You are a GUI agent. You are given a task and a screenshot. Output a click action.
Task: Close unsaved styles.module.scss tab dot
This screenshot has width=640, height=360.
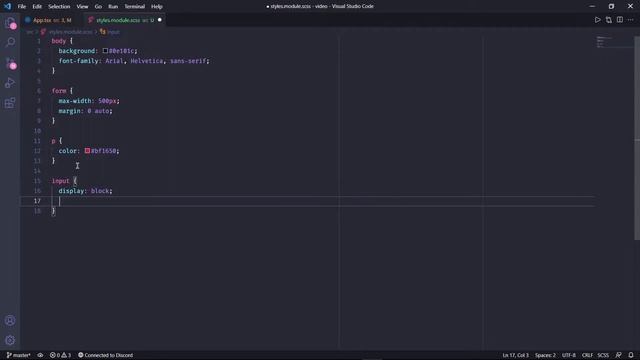pos(160,20)
